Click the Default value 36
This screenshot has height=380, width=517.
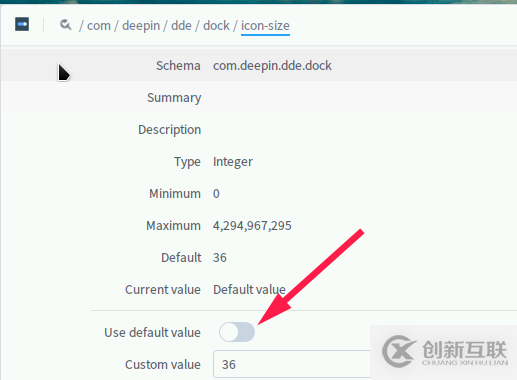tap(220, 258)
